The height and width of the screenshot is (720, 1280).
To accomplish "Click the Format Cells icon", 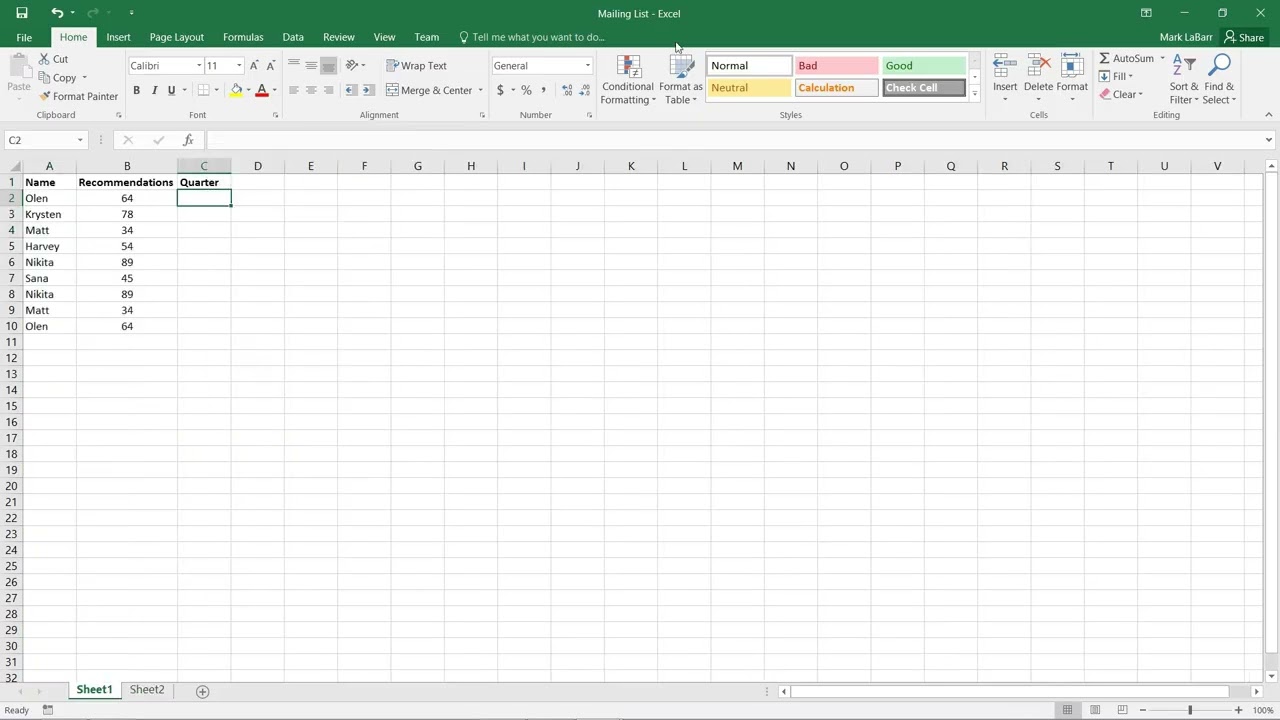I will [x=1072, y=67].
